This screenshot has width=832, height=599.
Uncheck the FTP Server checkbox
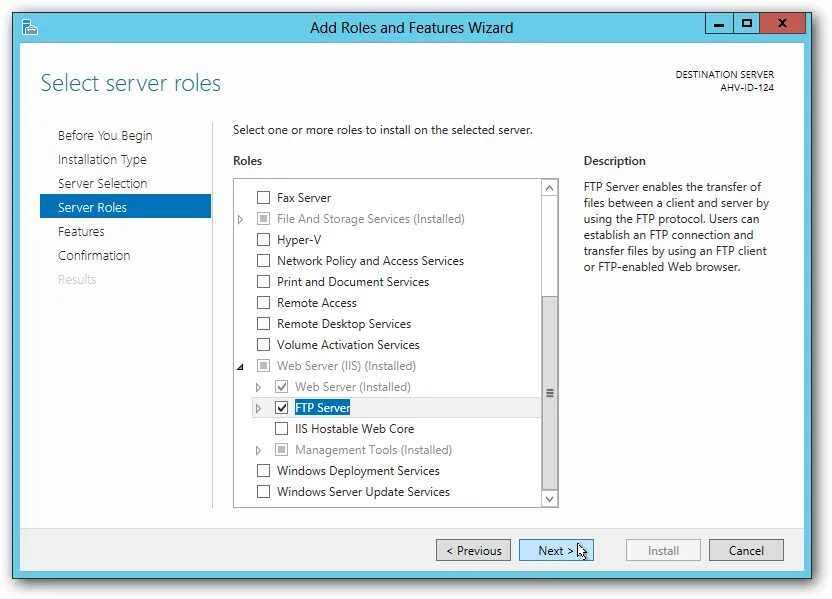coord(281,407)
